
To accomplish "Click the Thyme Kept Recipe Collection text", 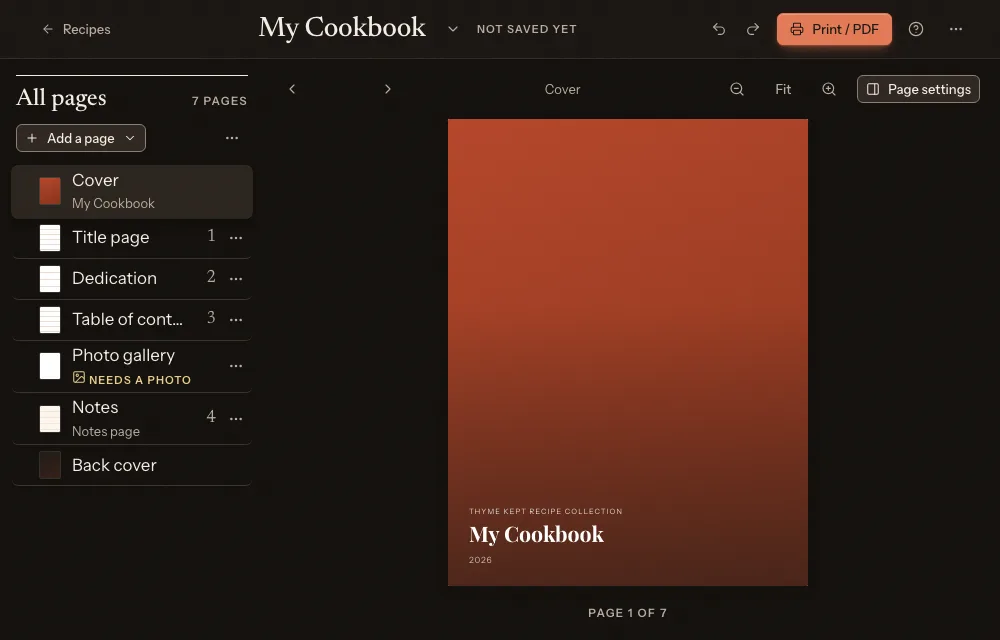I will point(545,511).
